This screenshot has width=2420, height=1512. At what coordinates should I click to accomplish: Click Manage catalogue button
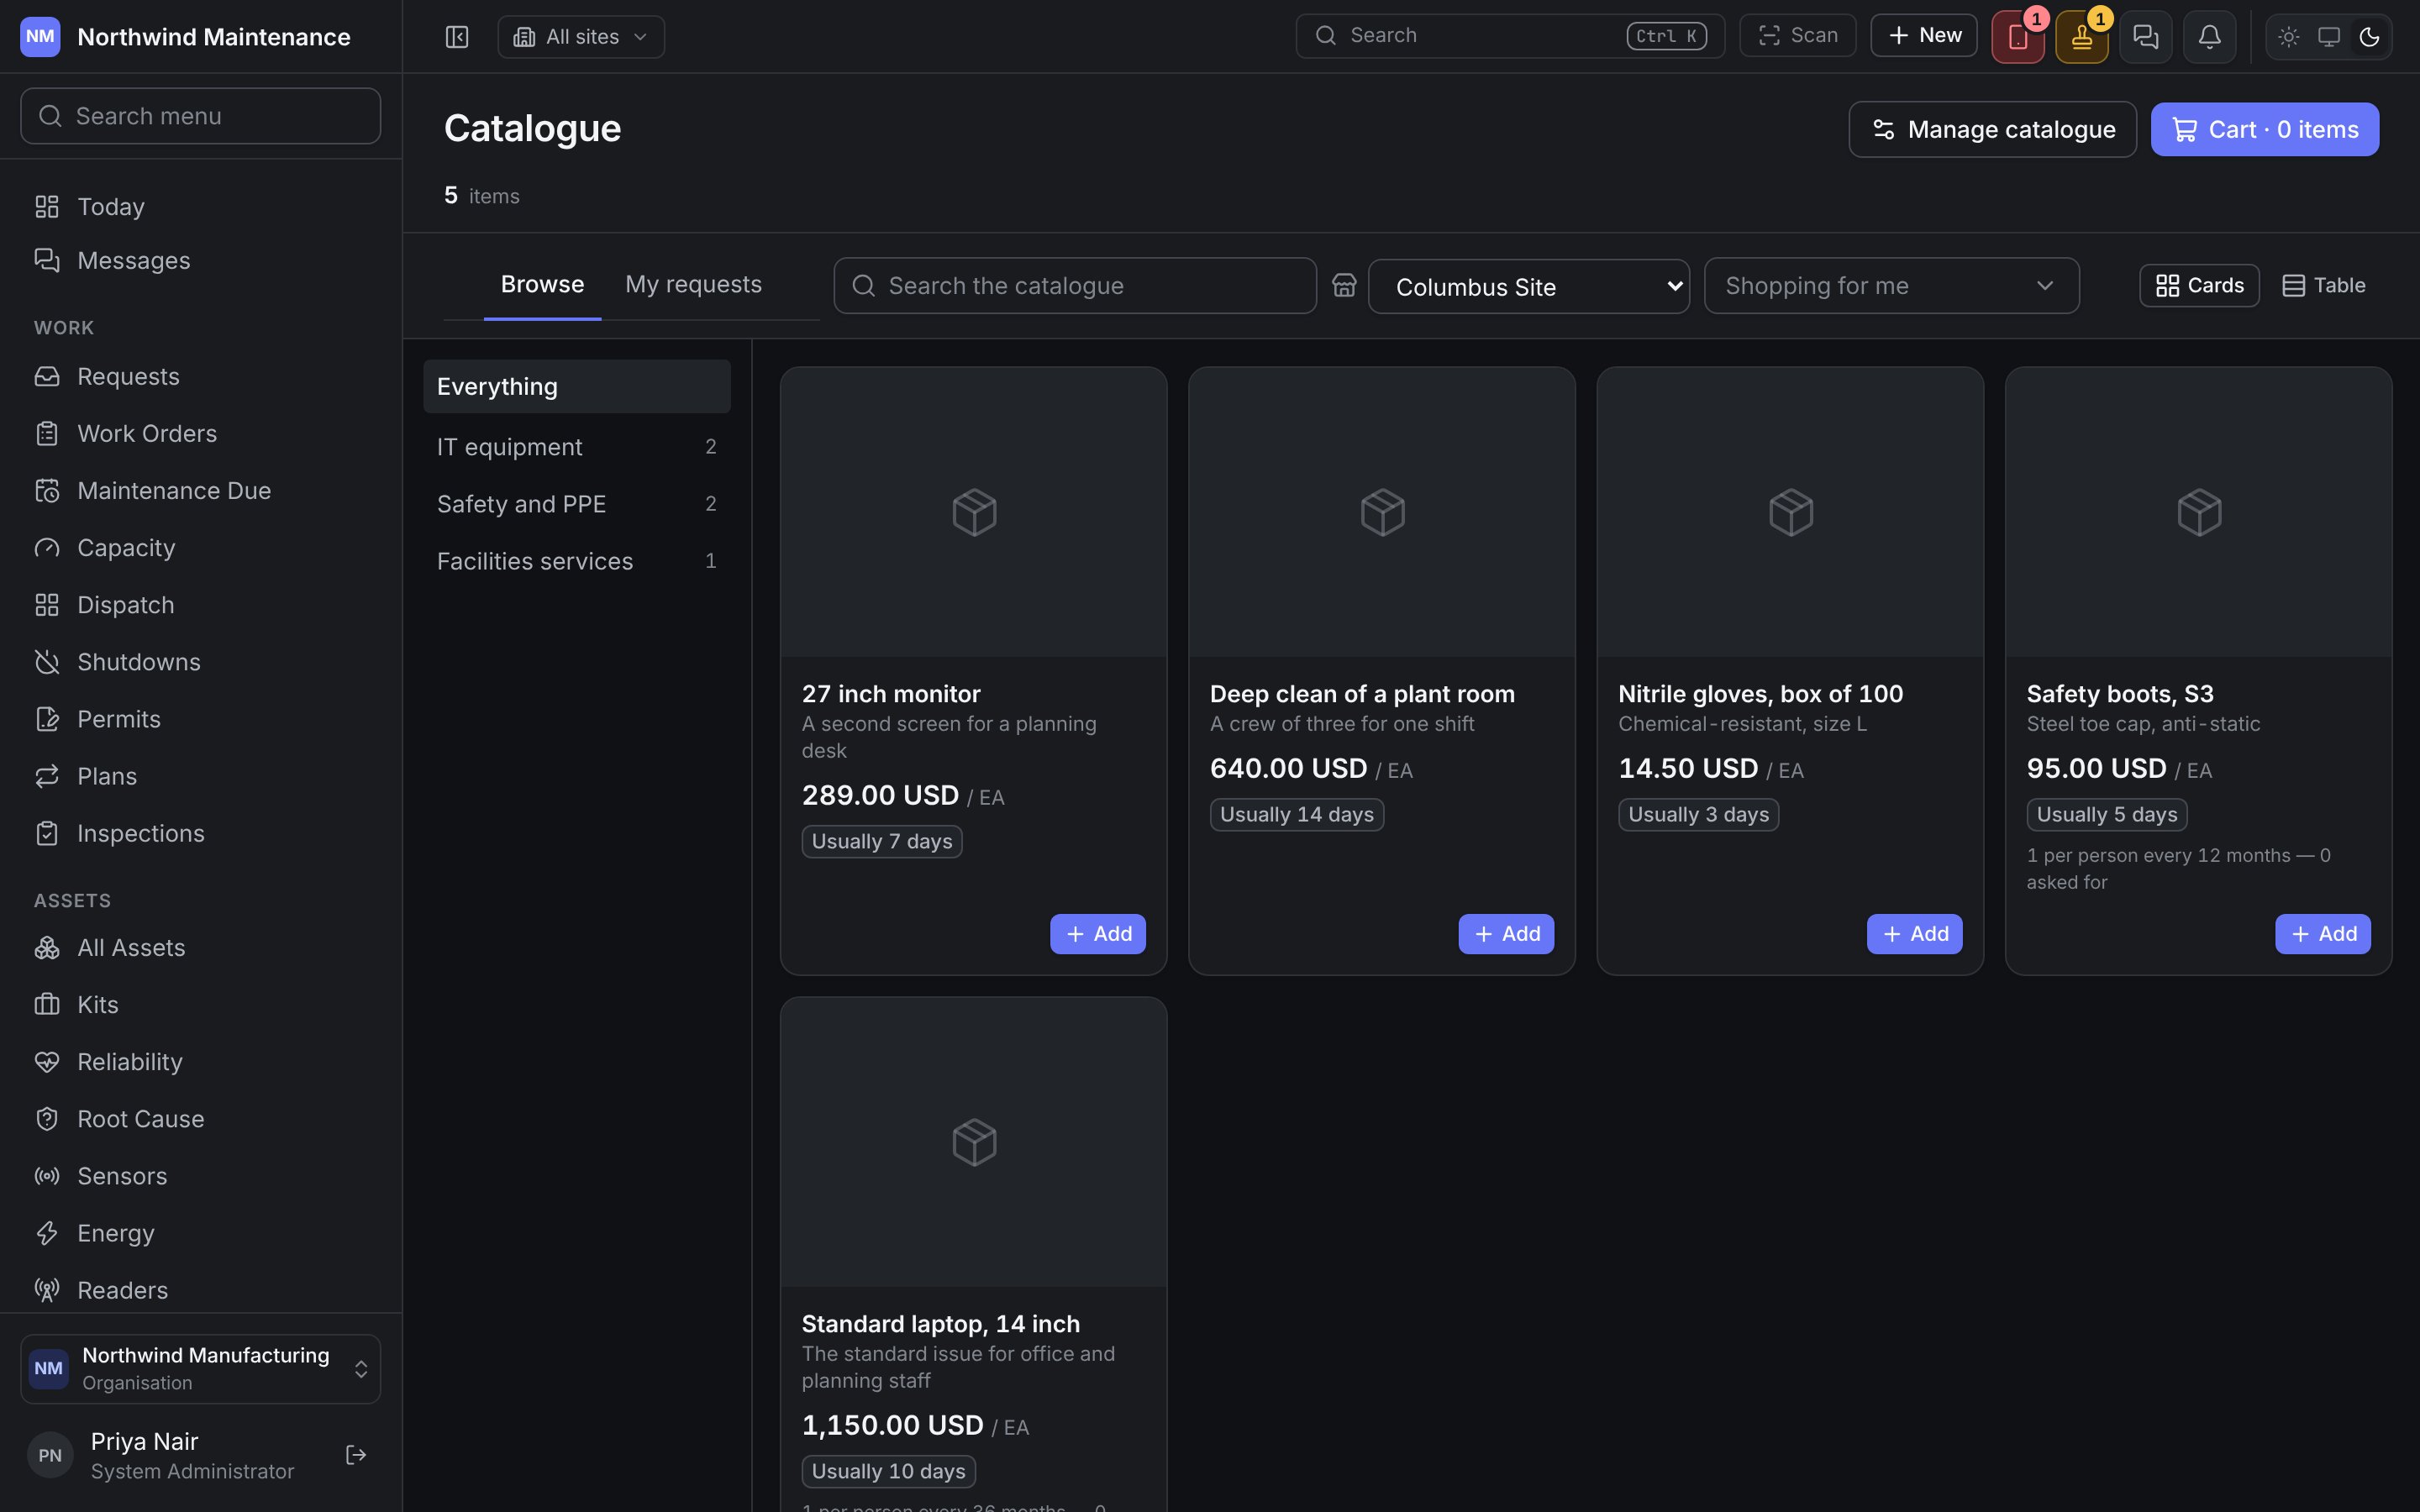(1992, 129)
